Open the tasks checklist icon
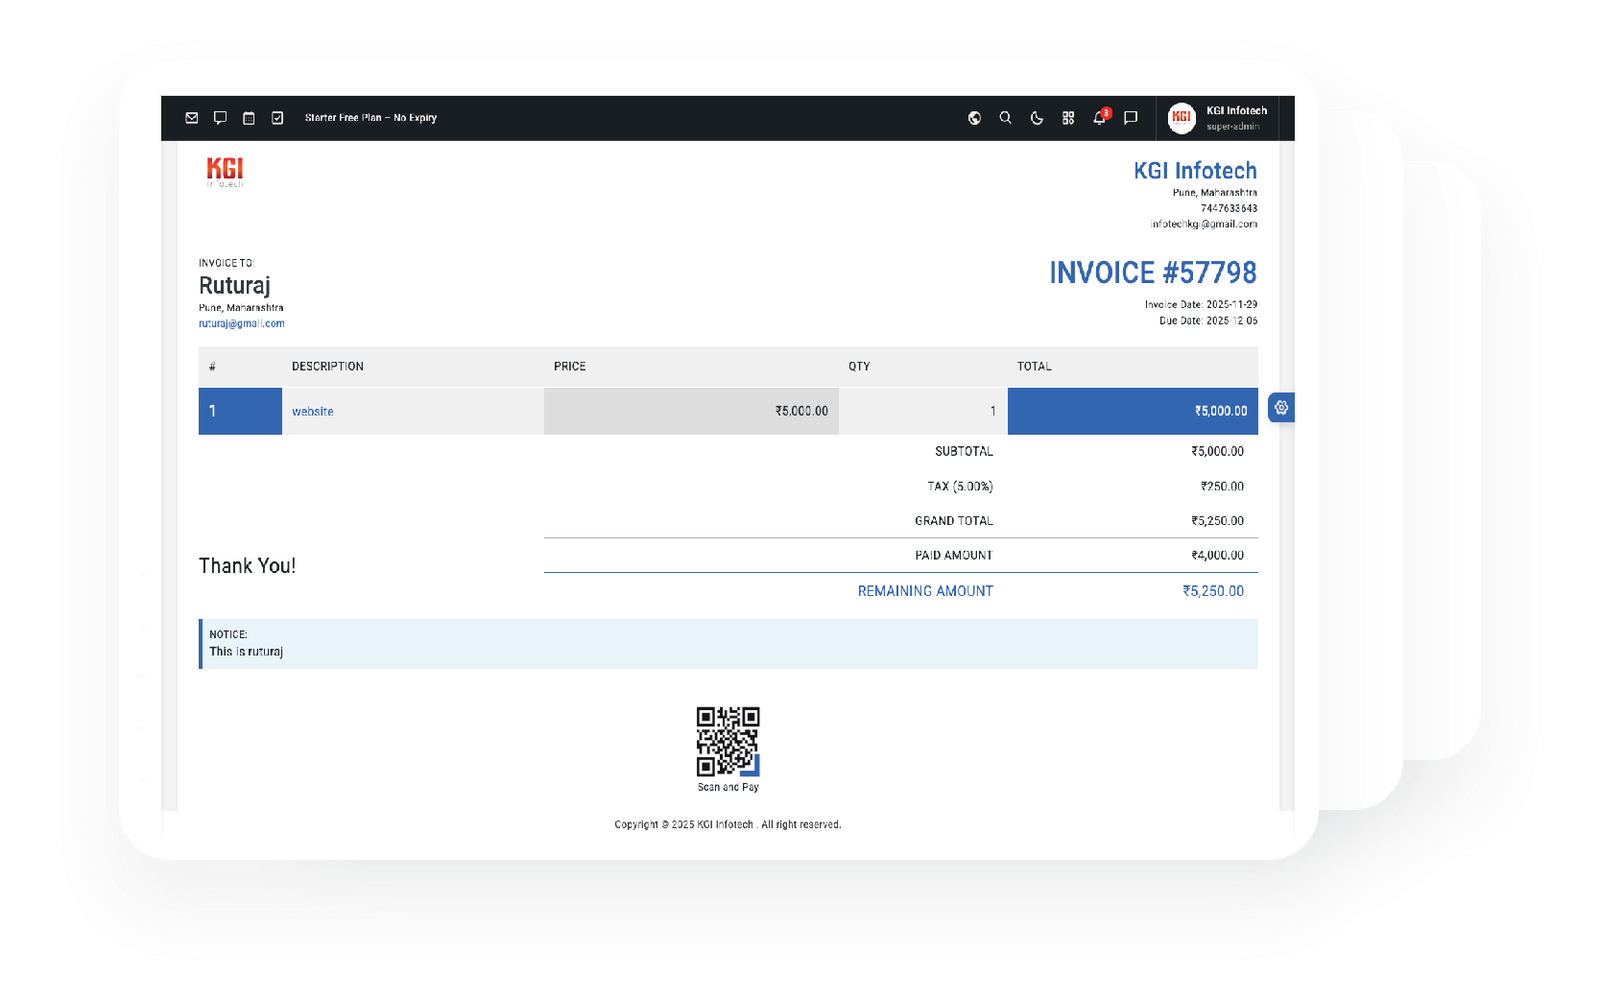1600x1000 pixels. [x=278, y=118]
